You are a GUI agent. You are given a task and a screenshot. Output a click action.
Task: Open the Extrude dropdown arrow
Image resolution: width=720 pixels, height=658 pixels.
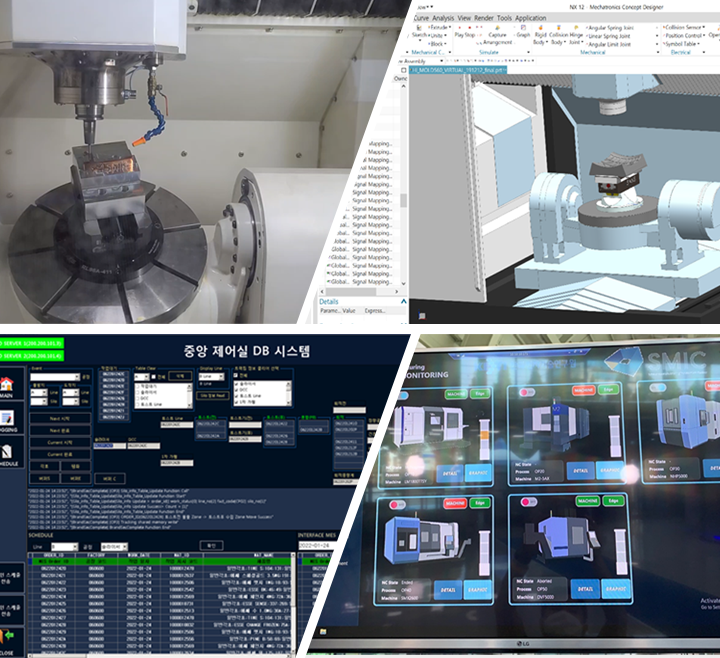click(x=449, y=29)
